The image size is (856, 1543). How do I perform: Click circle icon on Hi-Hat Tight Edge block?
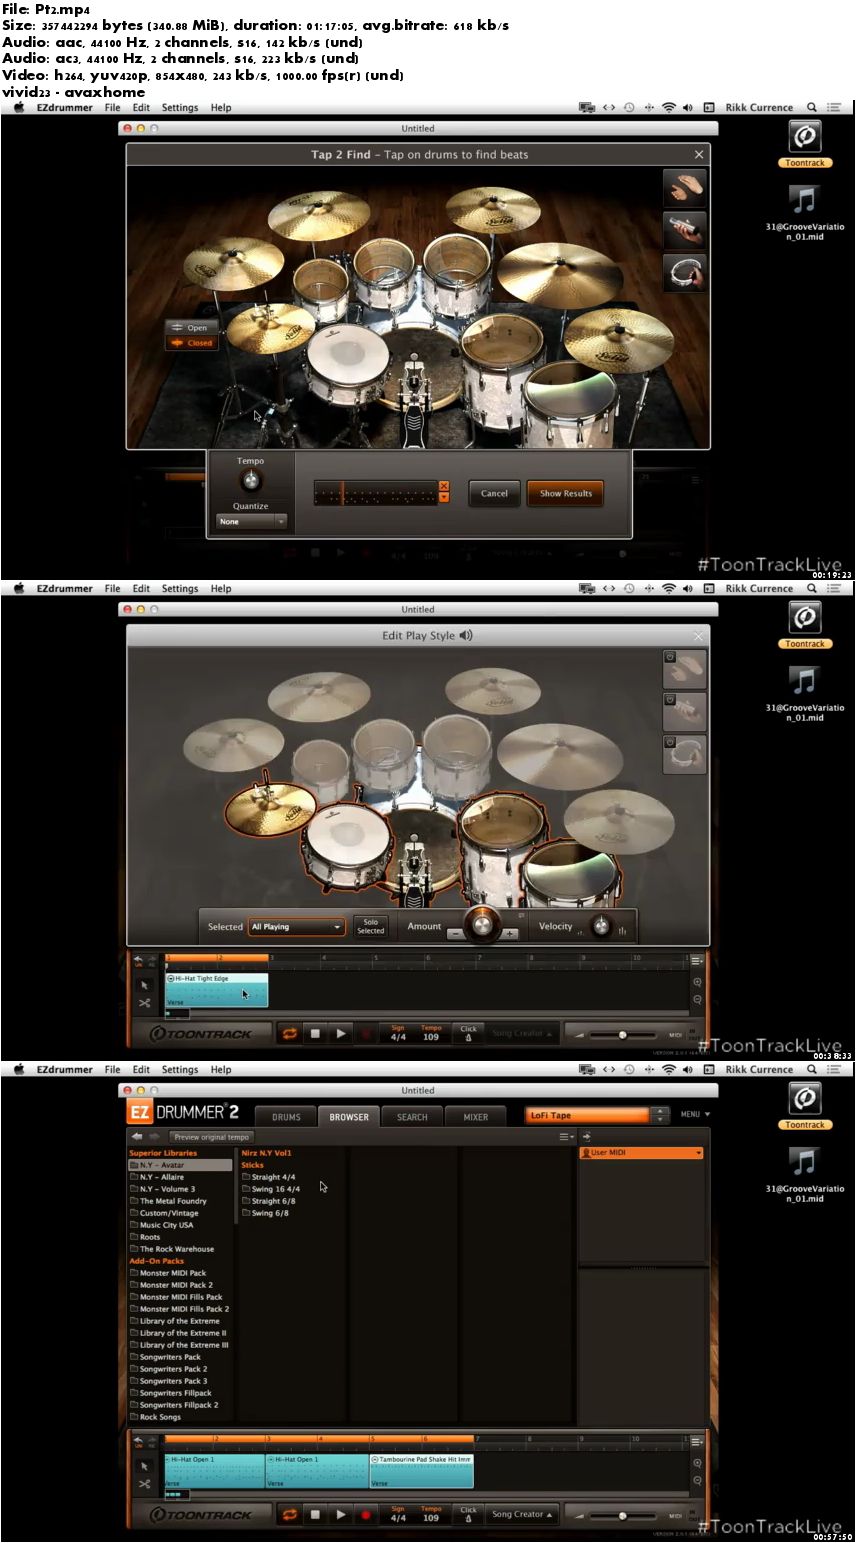click(171, 978)
